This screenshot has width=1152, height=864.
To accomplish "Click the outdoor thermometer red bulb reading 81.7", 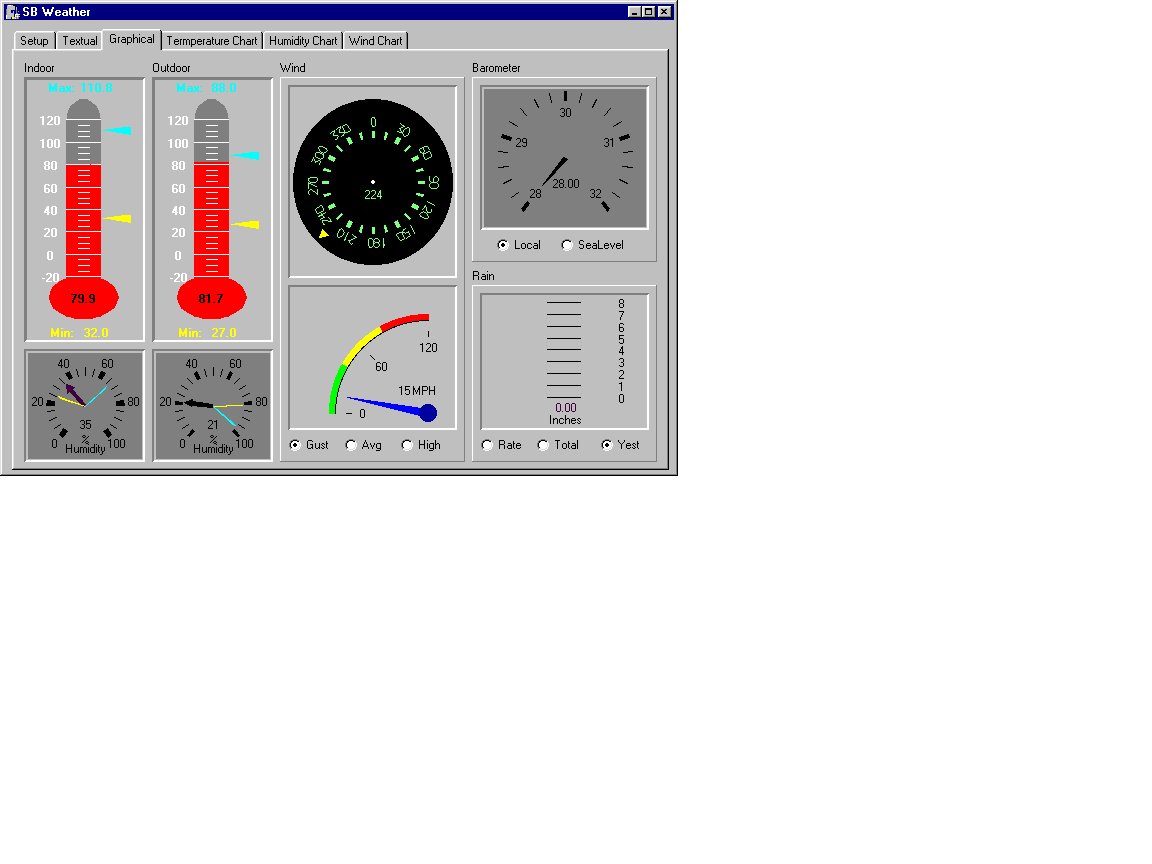I will tap(211, 298).
